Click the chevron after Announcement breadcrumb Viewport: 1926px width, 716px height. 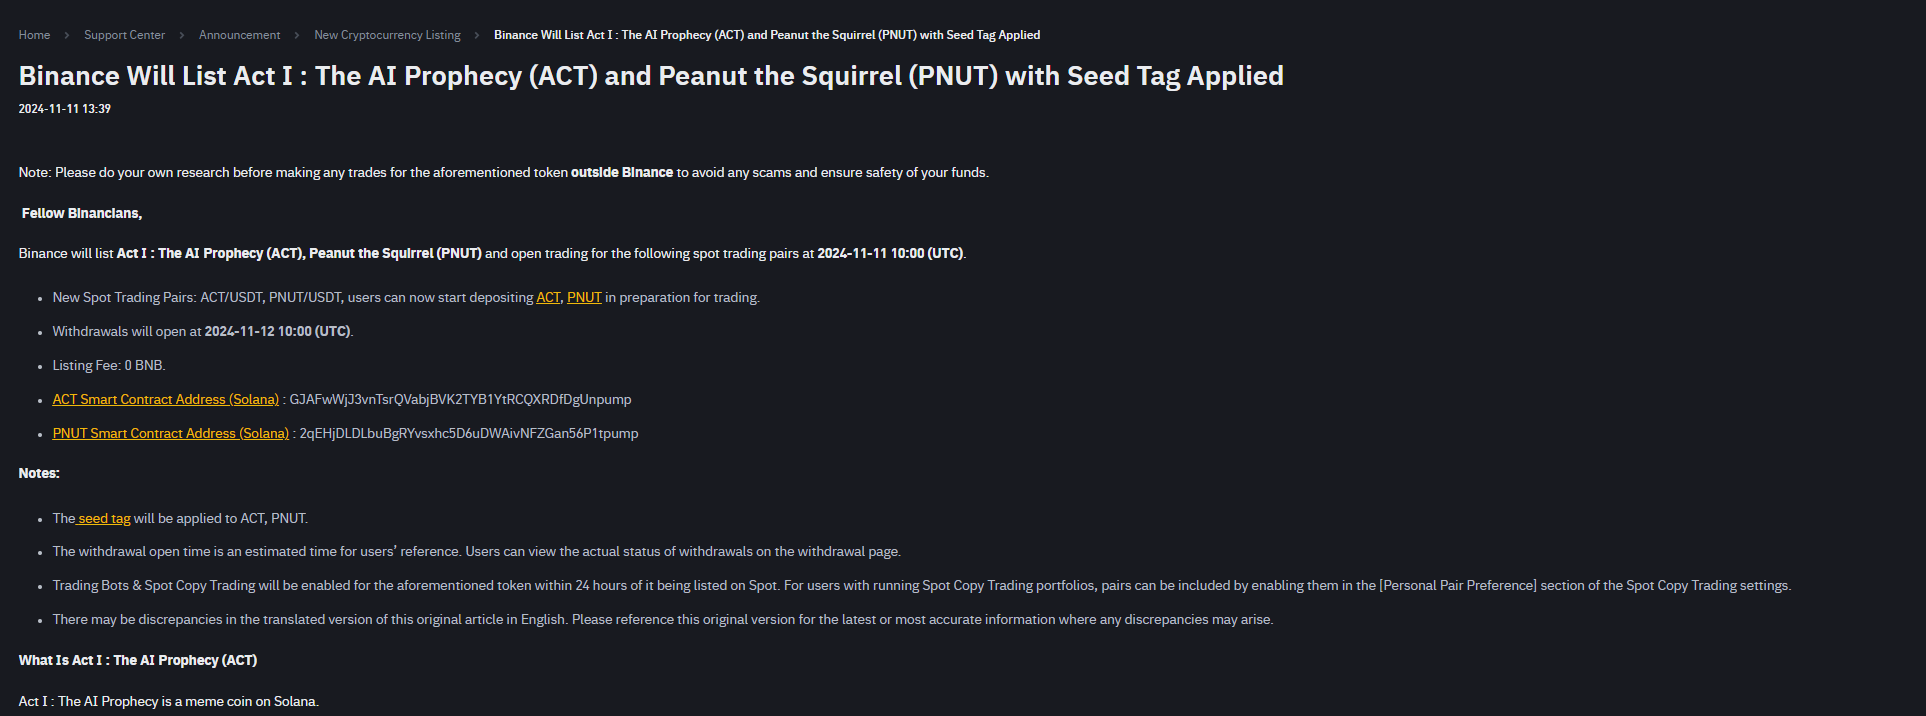297,35
